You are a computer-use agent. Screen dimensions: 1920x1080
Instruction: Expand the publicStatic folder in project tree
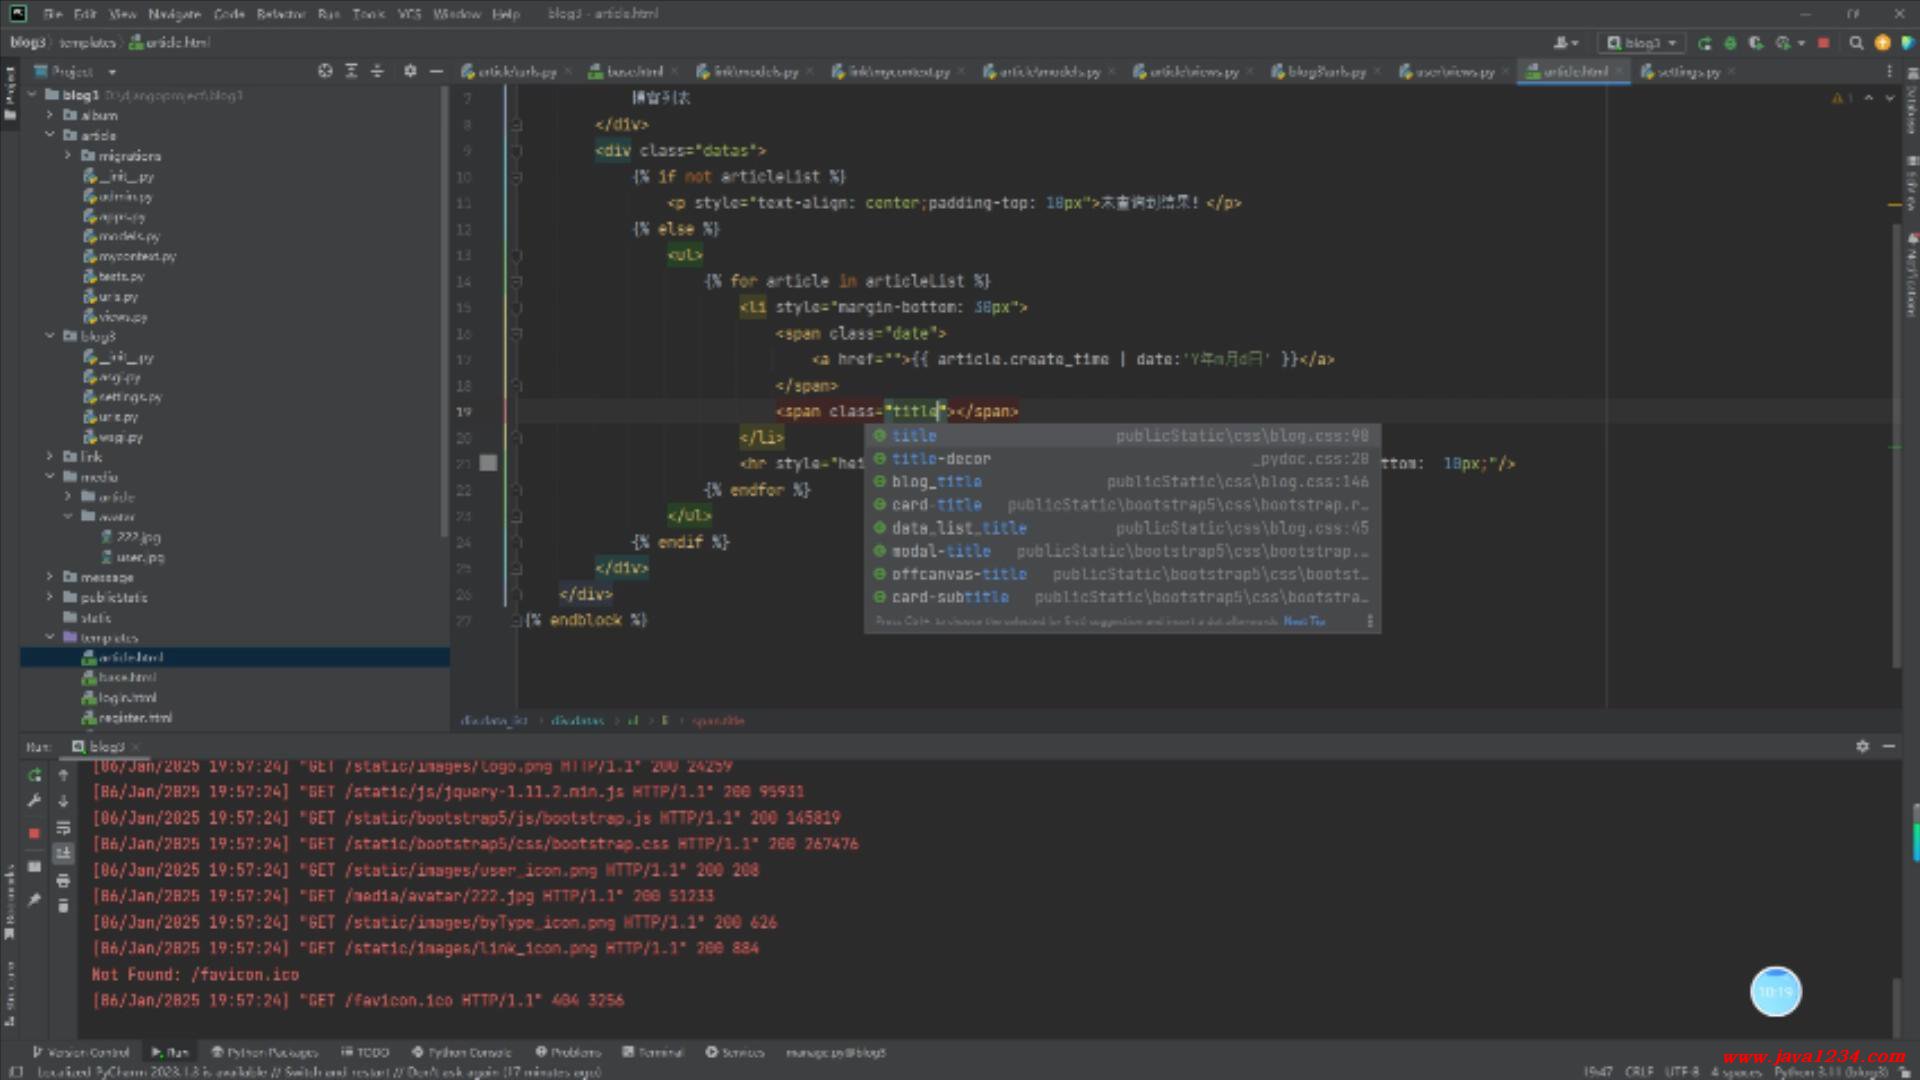50,597
